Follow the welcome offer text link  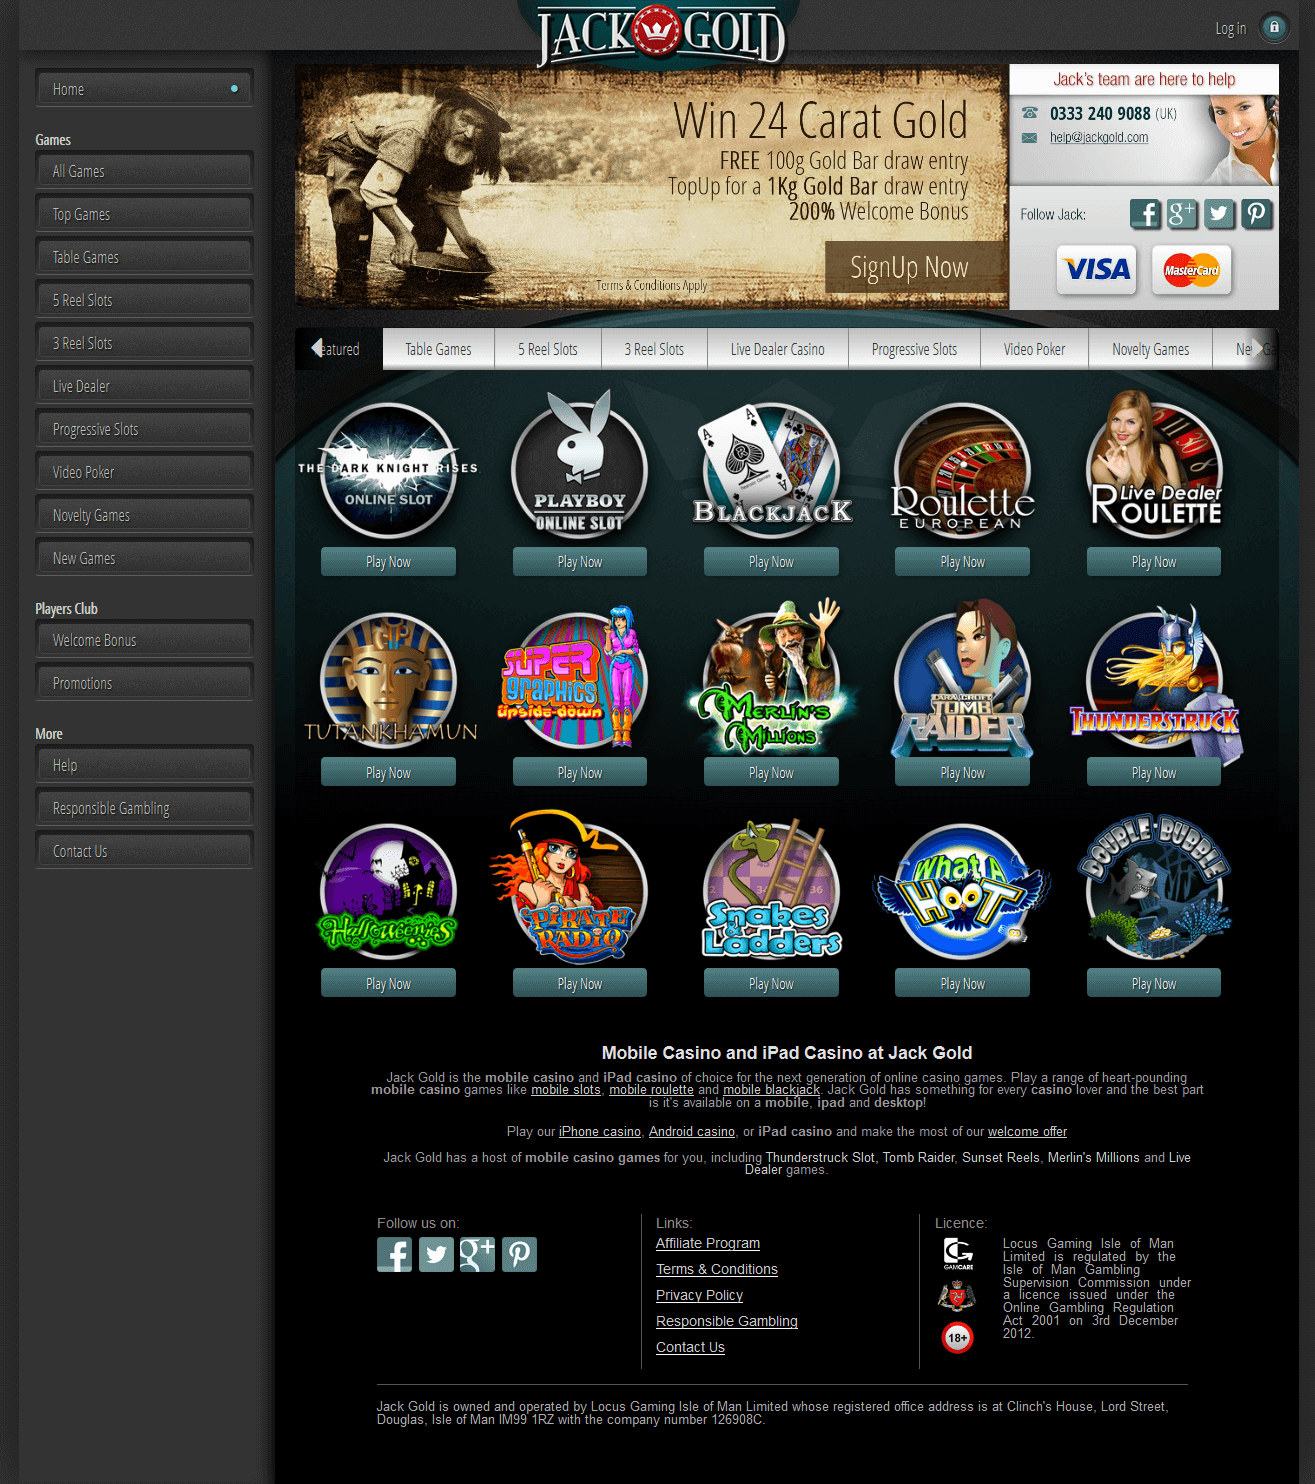click(1027, 1132)
